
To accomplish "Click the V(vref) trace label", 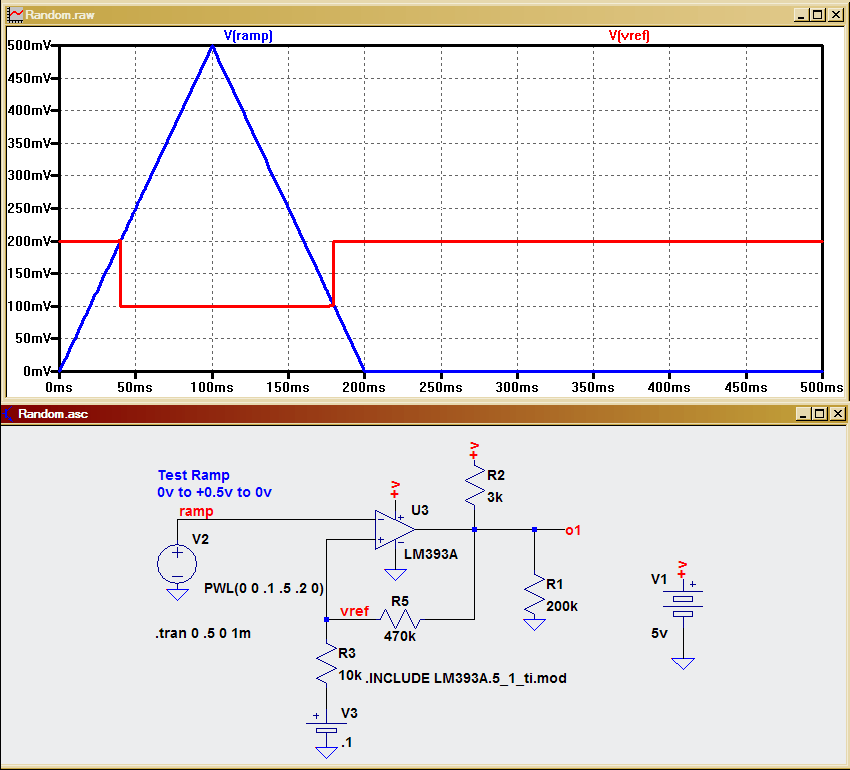I will 629,36.
